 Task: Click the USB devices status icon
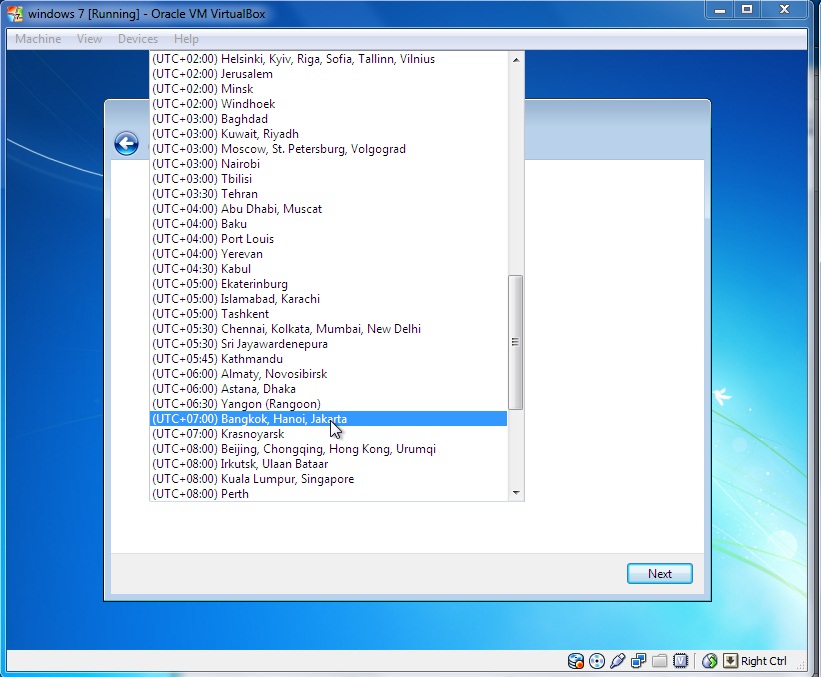(x=617, y=661)
